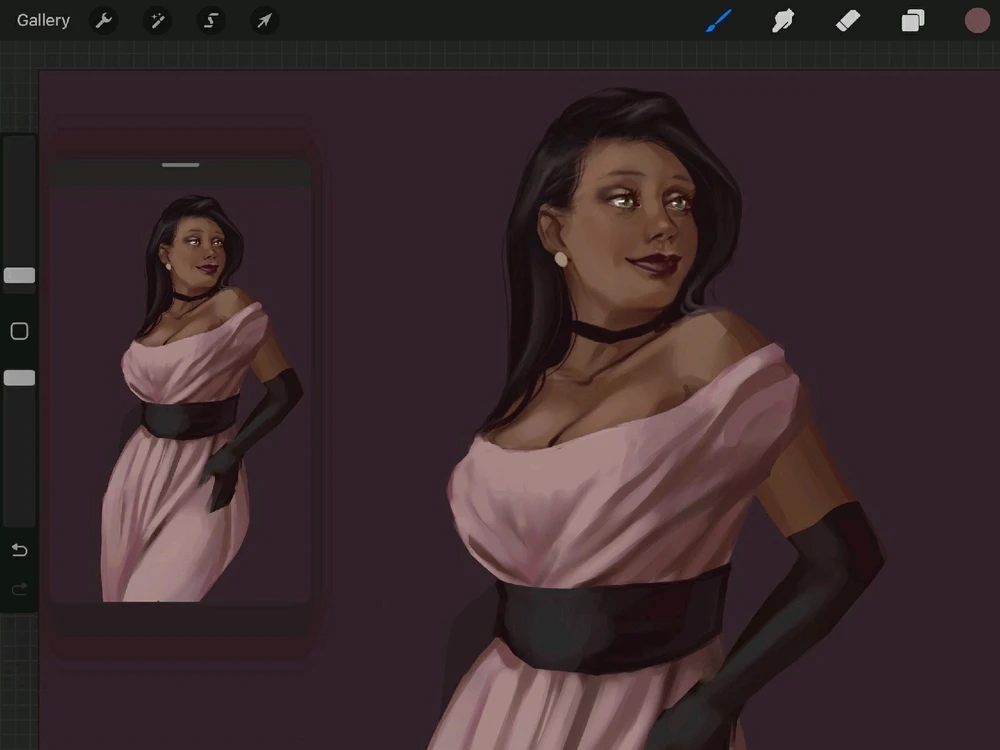Select the Smudge tool
1000x750 pixels.
click(x=783, y=20)
